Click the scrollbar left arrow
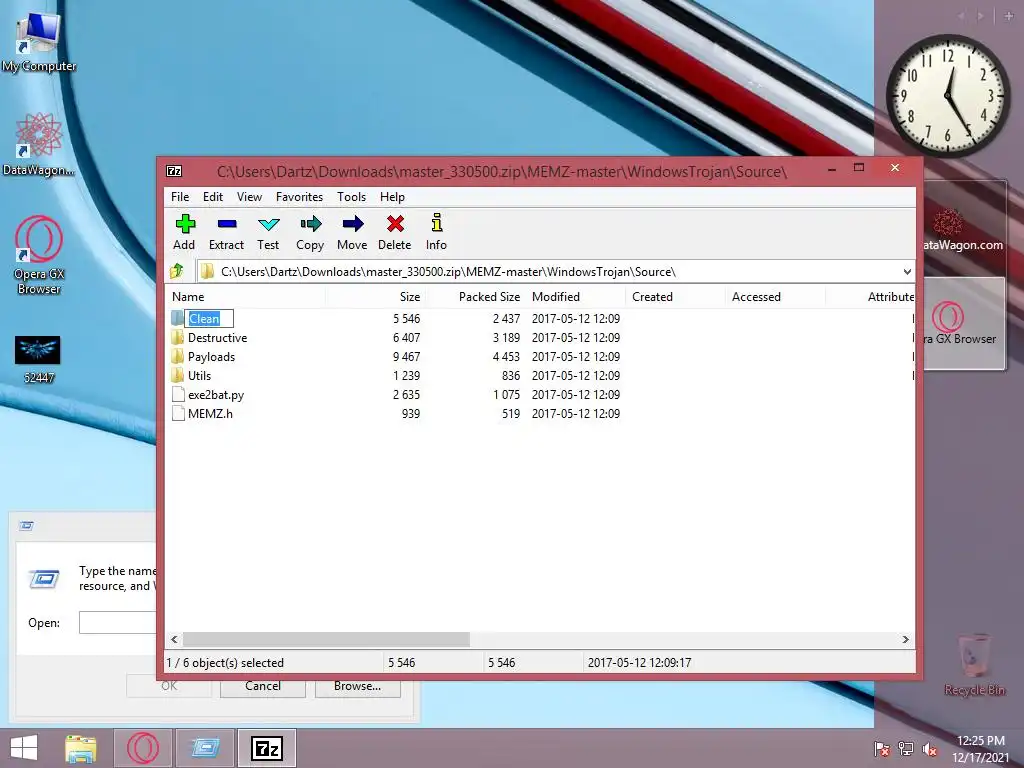Screen dimensions: 1024x768 (x=174, y=639)
